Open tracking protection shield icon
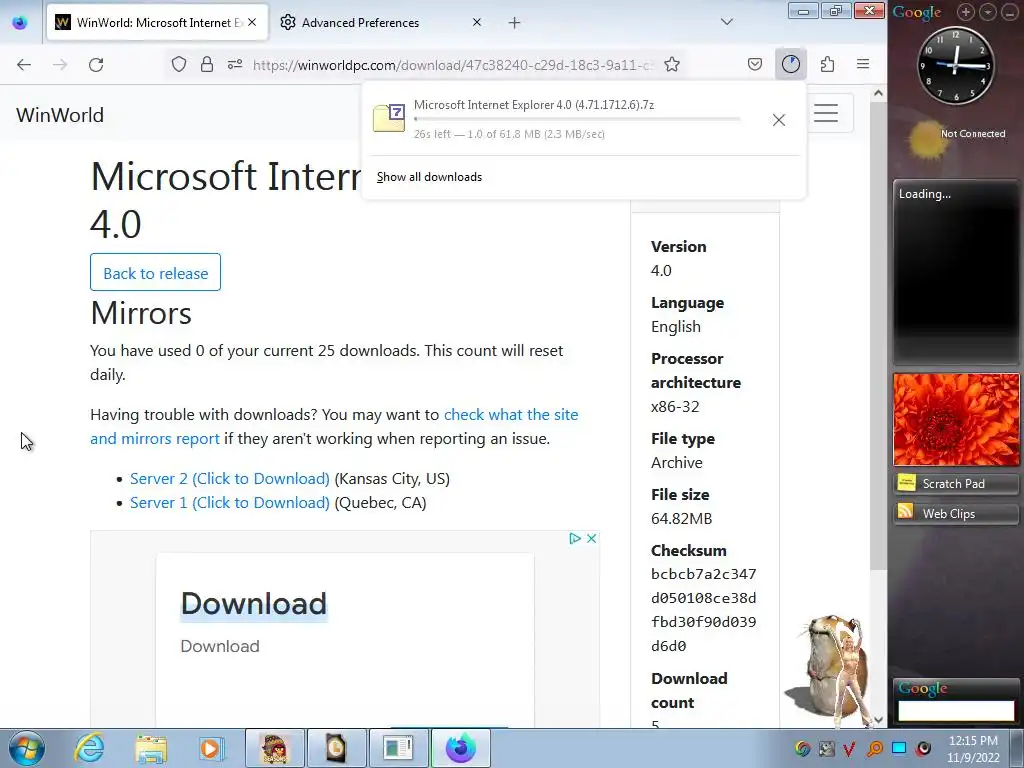This screenshot has width=1024, height=768. [x=179, y=64]
